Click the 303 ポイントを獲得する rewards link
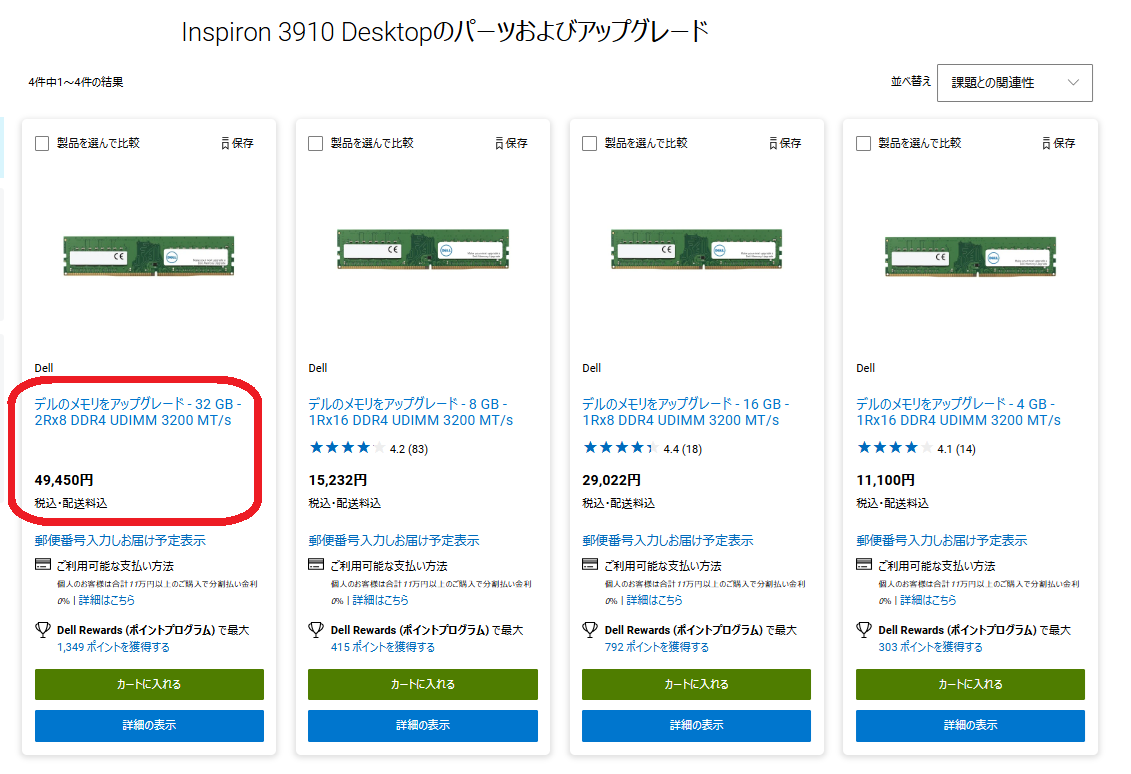 [930, 647]
